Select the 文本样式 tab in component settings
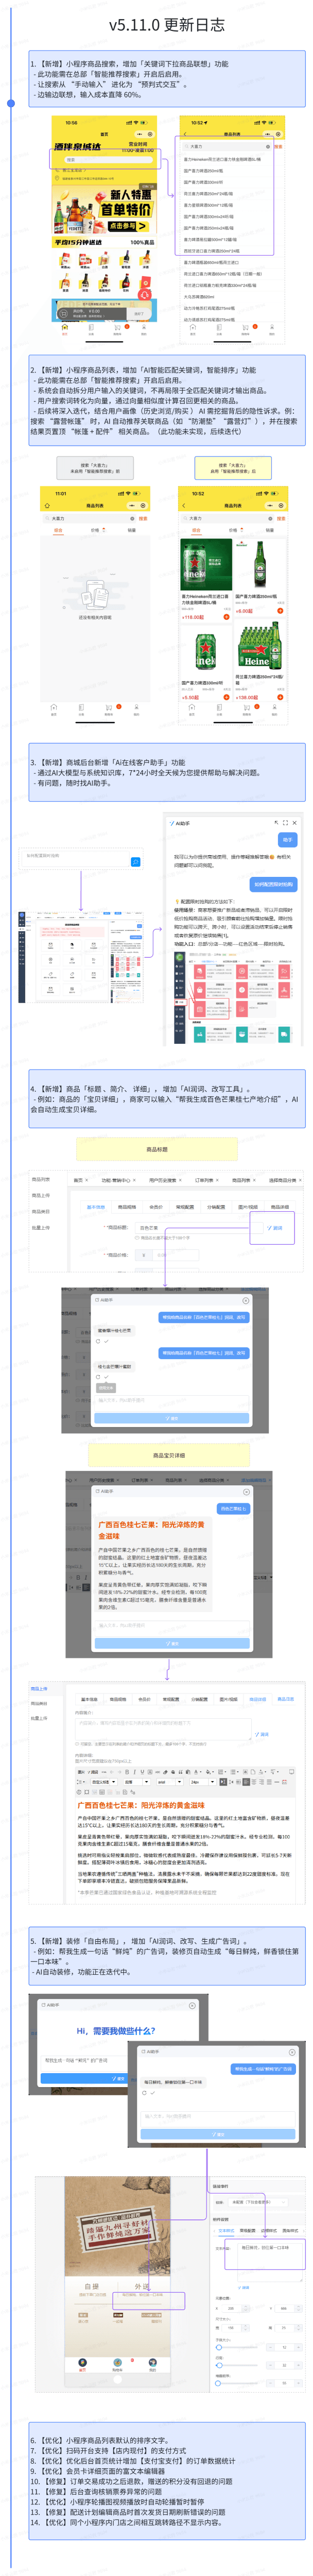The image size is (313, 2576). 226,2230
